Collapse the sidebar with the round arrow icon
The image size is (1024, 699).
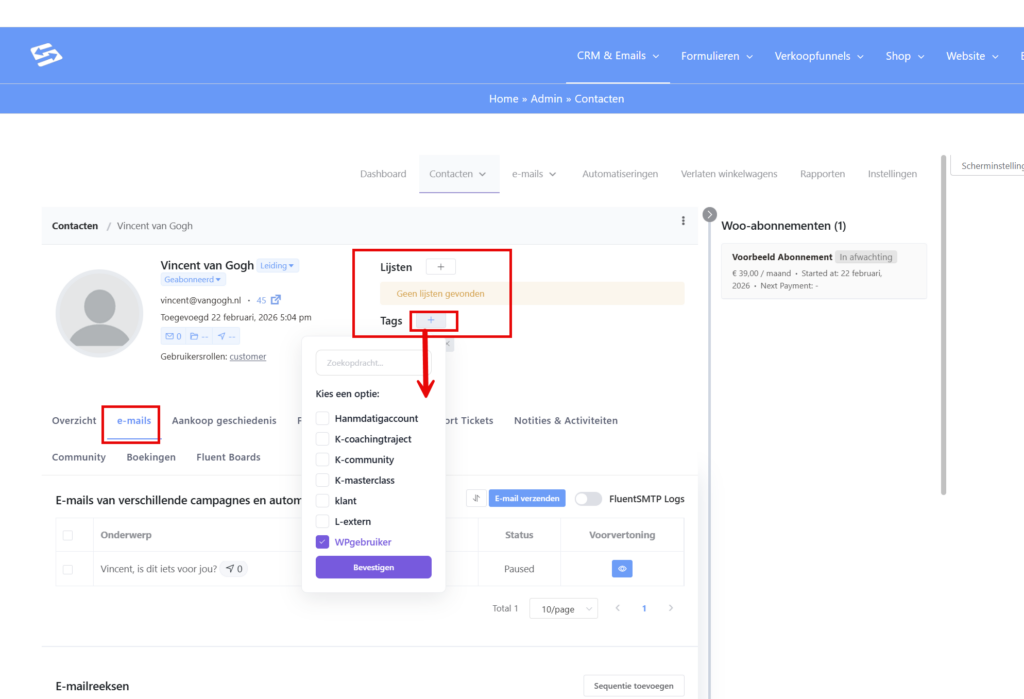click(710, 214)
